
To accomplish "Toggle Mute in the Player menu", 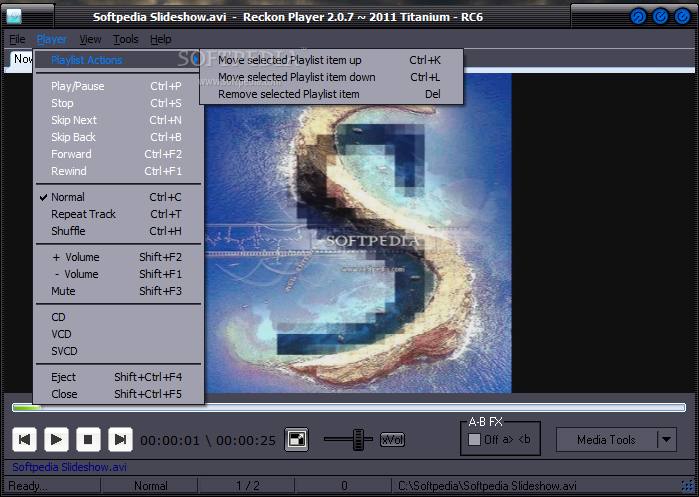I will pos(119,291).
